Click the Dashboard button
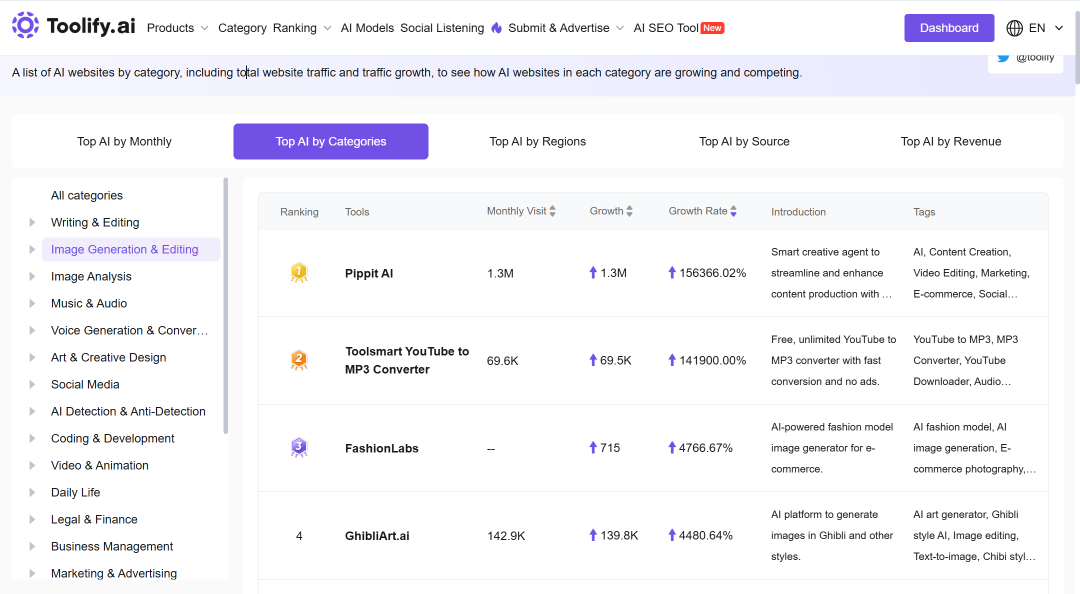Image resolution: width=1080 pixels, height=594 pixels. click(x=949, y=28)
